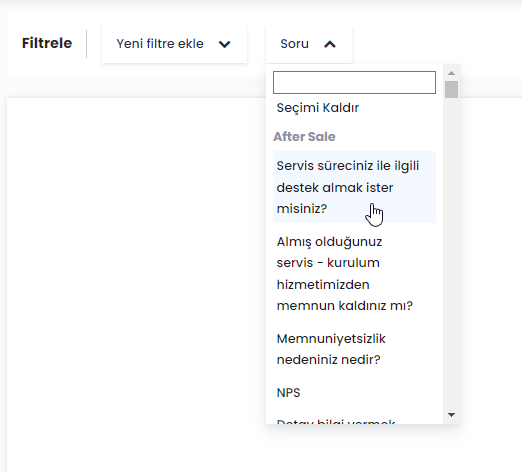Click the After Sale group header
This screenshot has width=522, height=472.
point(304,137)
